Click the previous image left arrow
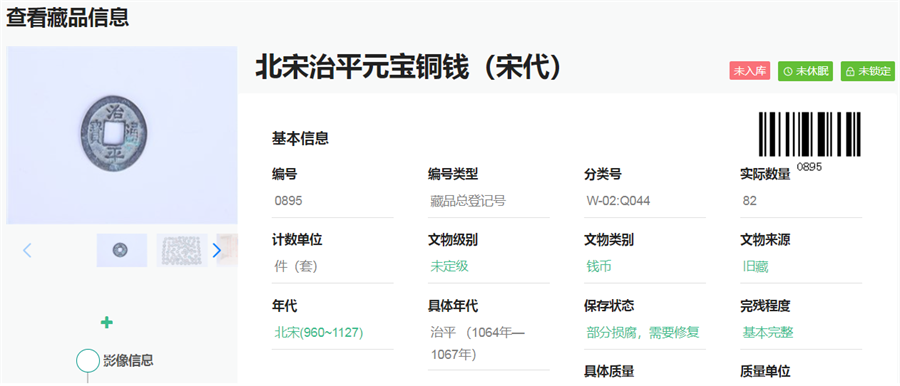900x386 pixels. point(27,250)
